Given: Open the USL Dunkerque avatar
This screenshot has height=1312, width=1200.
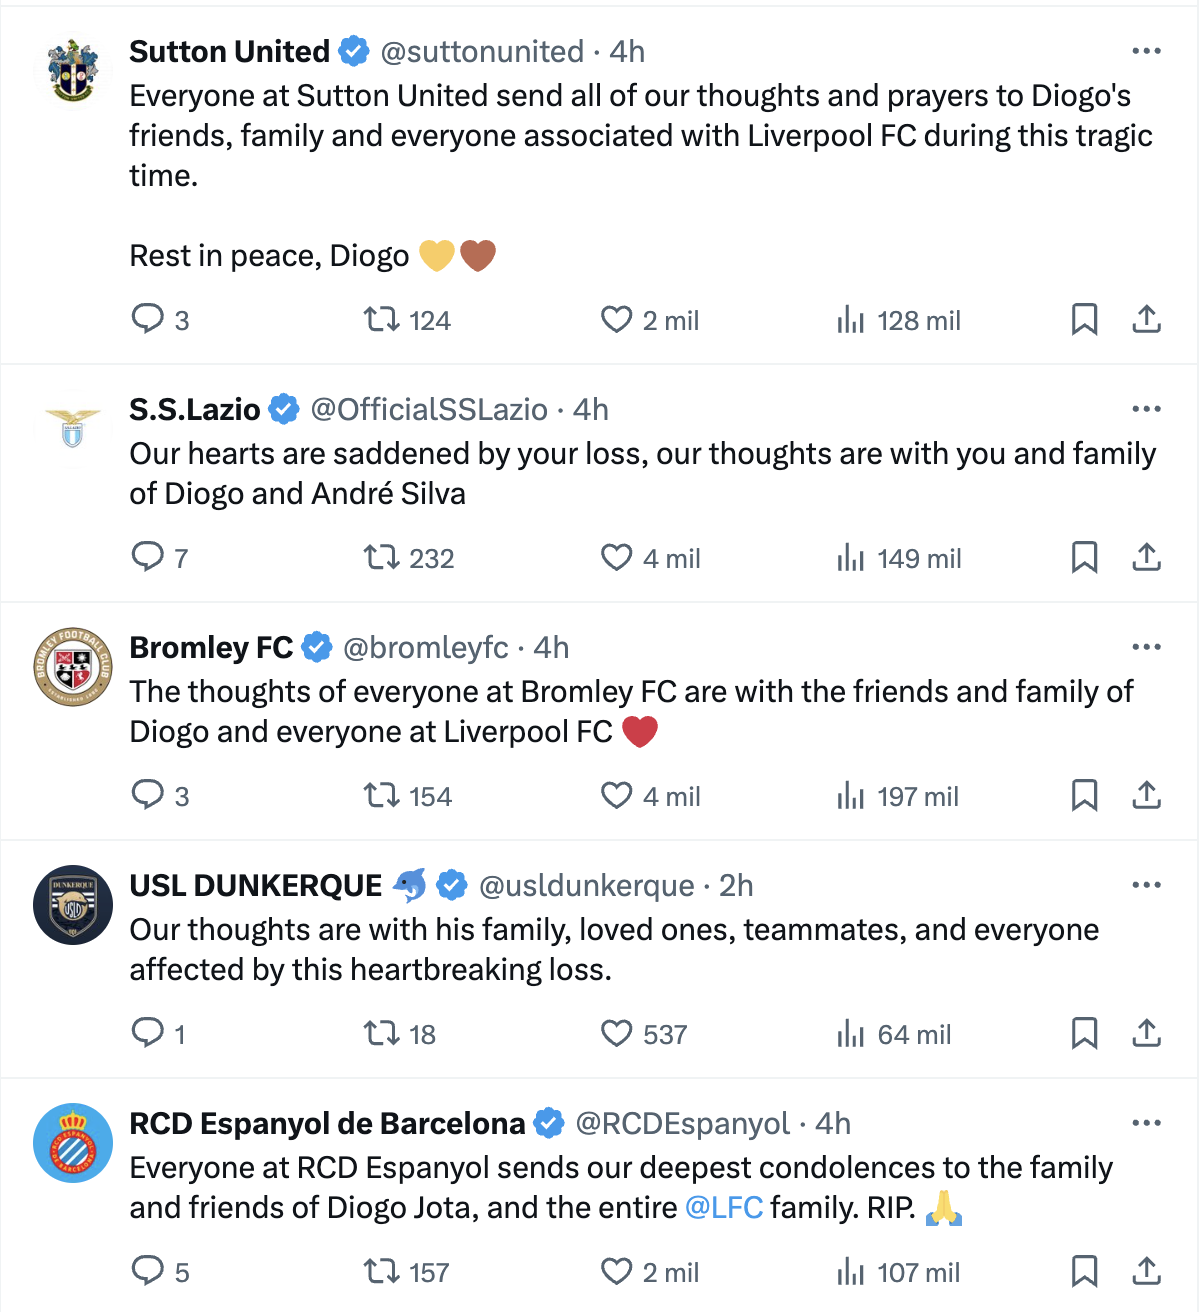Looking at the screenshot, I should click(73, 906).
